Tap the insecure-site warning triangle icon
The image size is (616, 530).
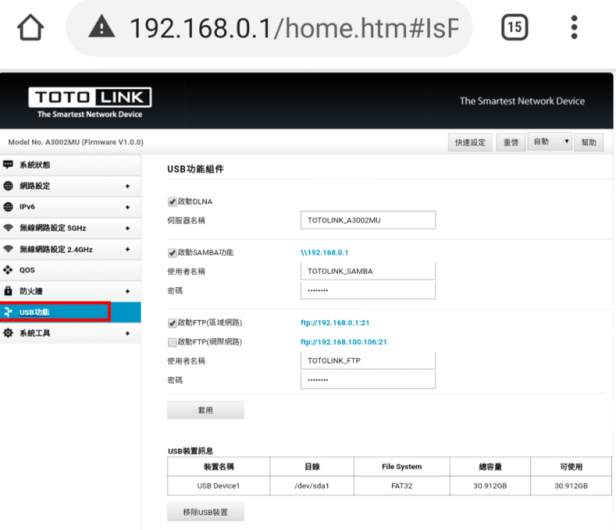click(102, 27)
